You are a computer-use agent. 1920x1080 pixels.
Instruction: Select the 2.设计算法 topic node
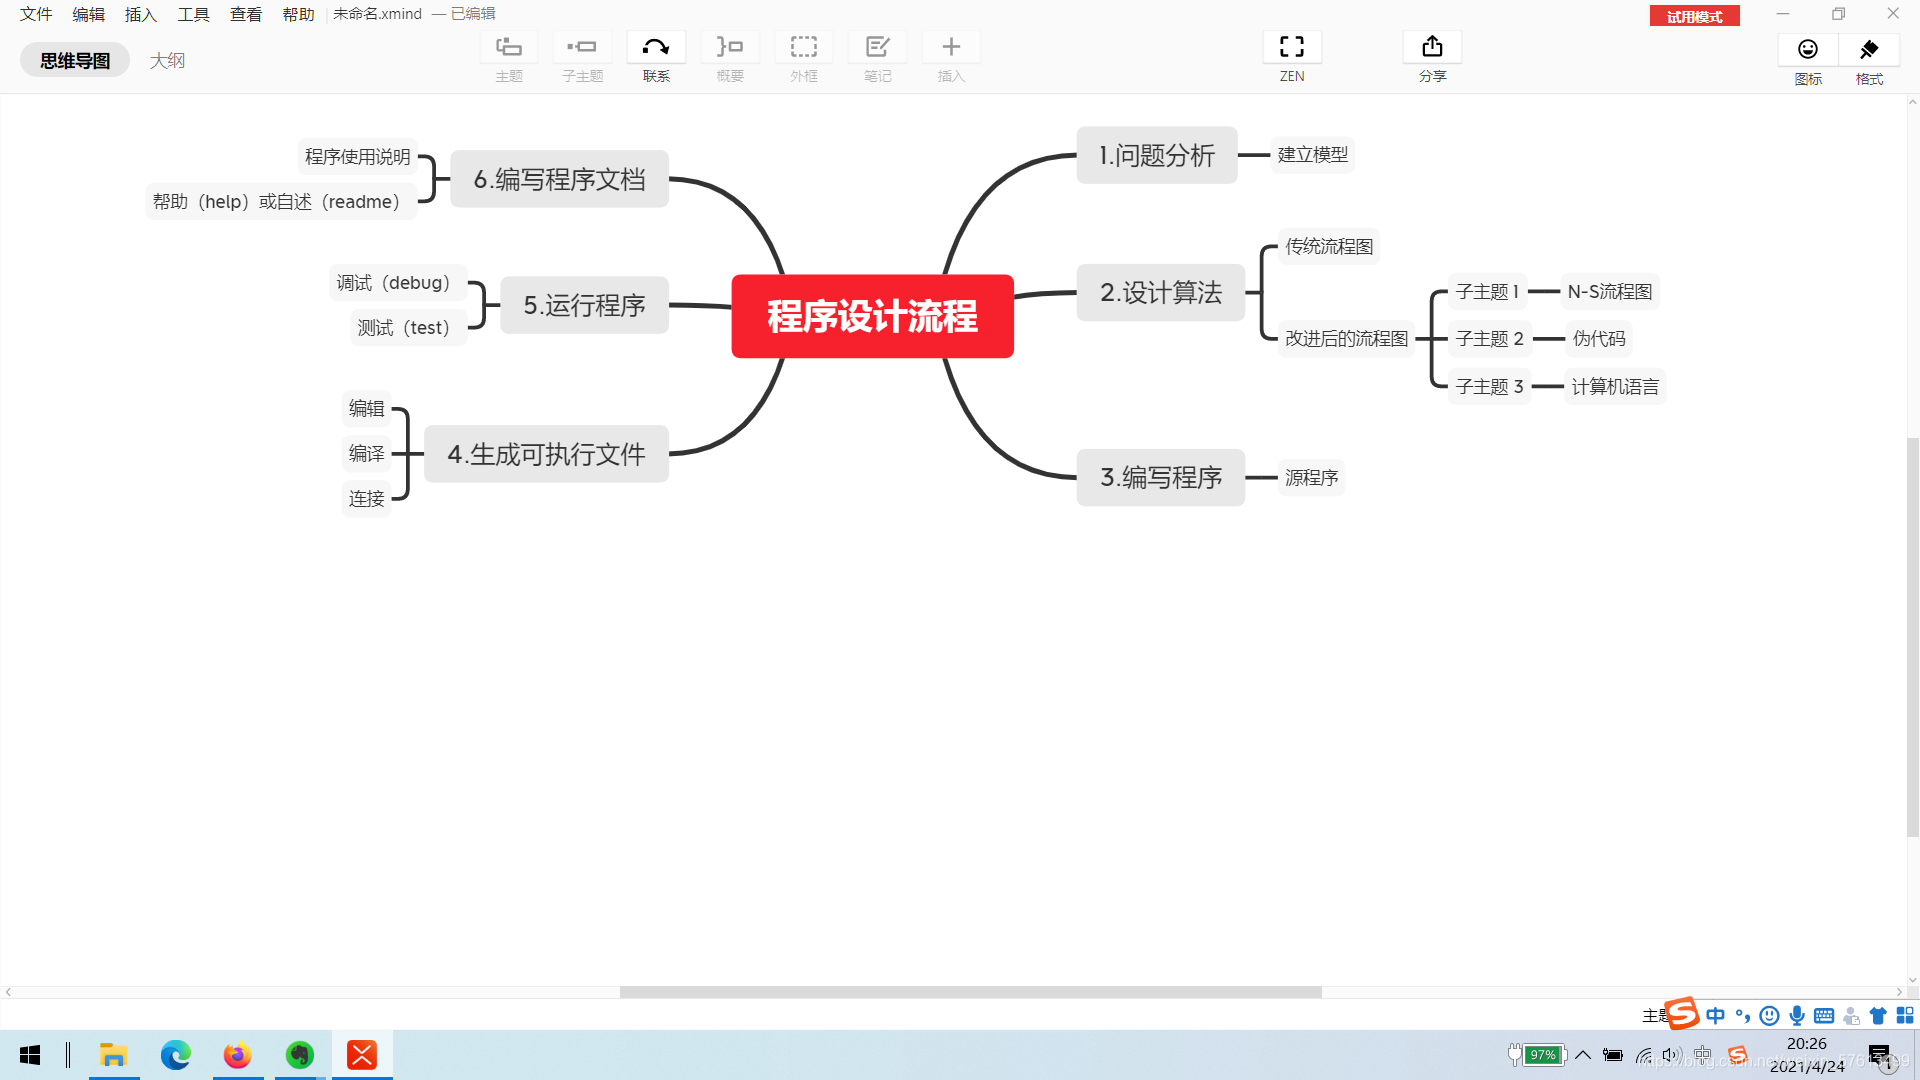tap(1160, 292)
